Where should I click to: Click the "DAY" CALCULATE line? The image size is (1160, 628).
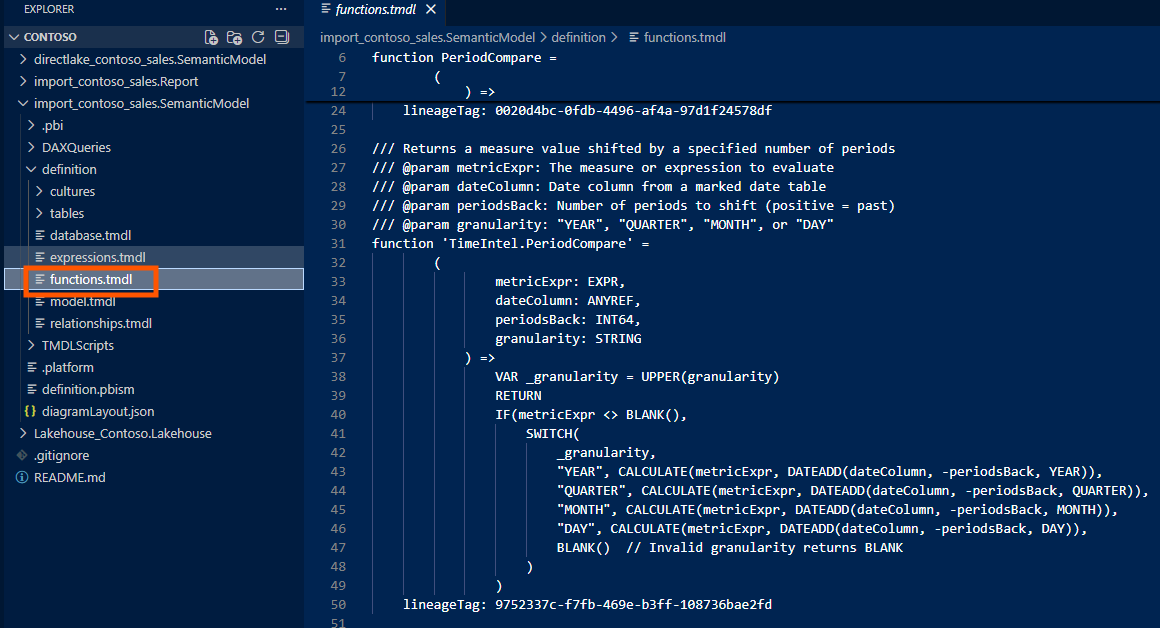point(822,529)
